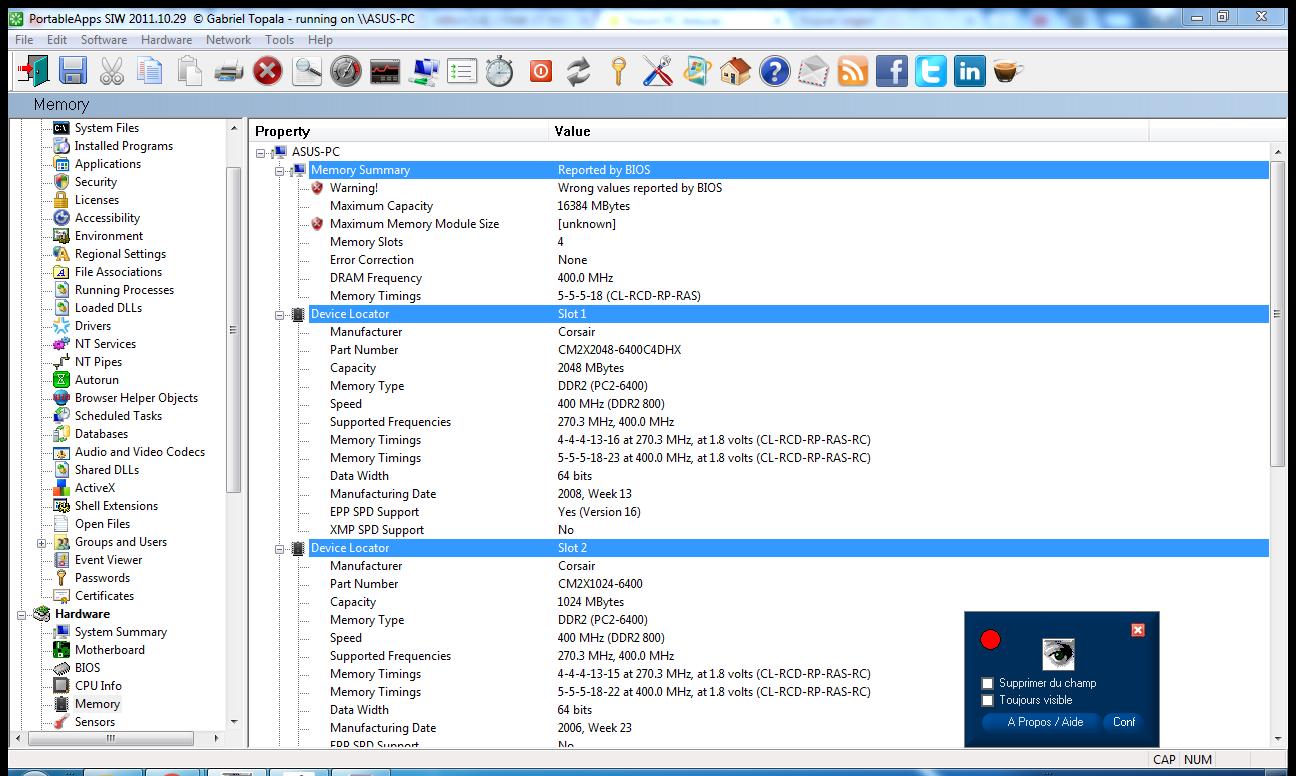
Task: Click the Copy documents icon
Action: coord(150,71)
